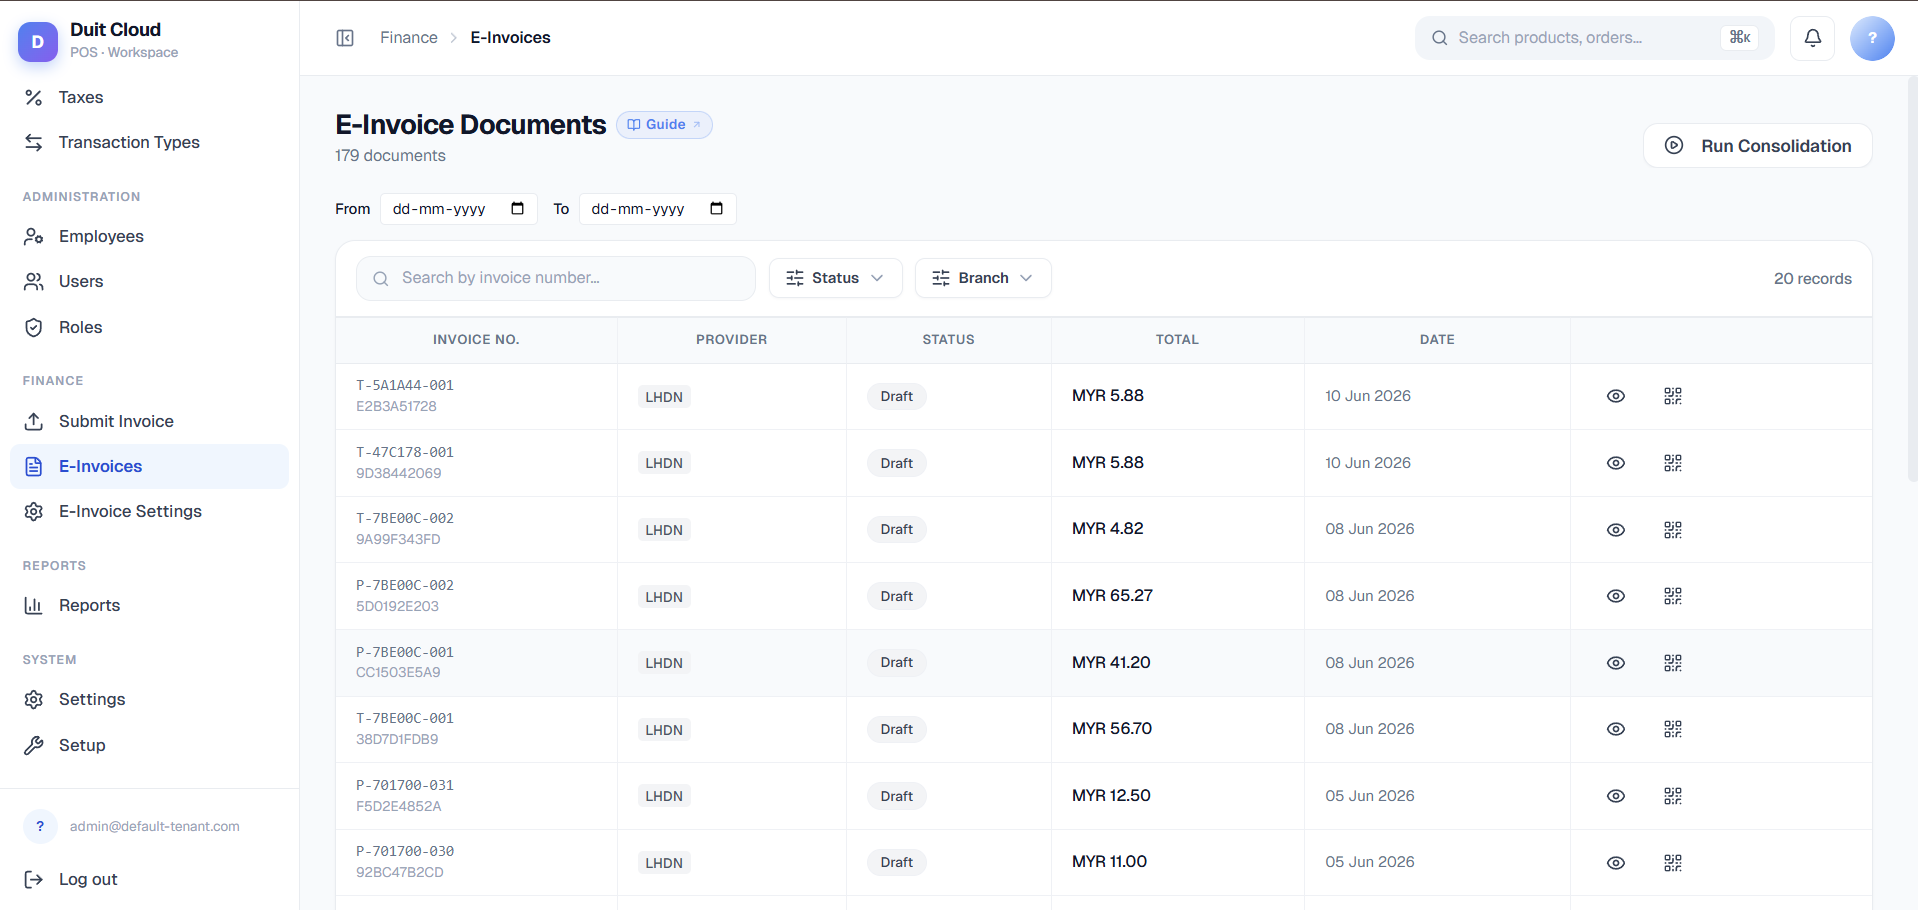Click the TOTAL column header
This screenshot has height=910, width=1918.
pyautogui.click(x=1177, y=340)
